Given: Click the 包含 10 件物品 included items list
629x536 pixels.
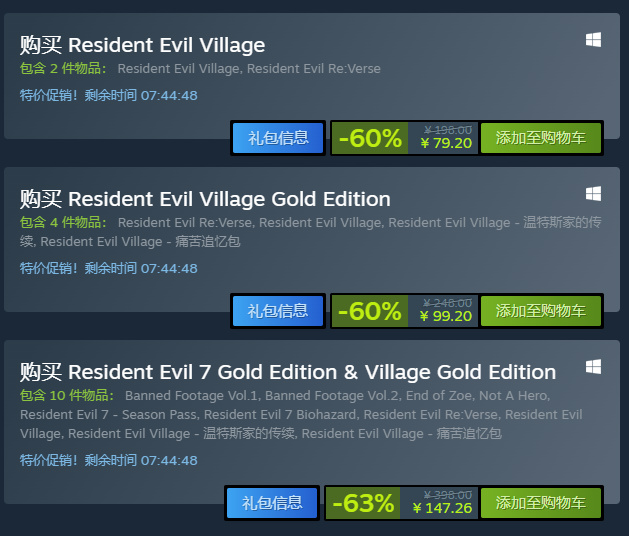Looking at the screenshot, I should [301, 414].
